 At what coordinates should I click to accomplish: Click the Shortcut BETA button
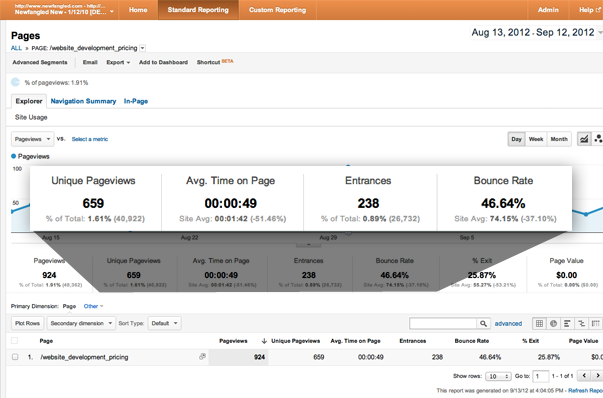[215, 62]
